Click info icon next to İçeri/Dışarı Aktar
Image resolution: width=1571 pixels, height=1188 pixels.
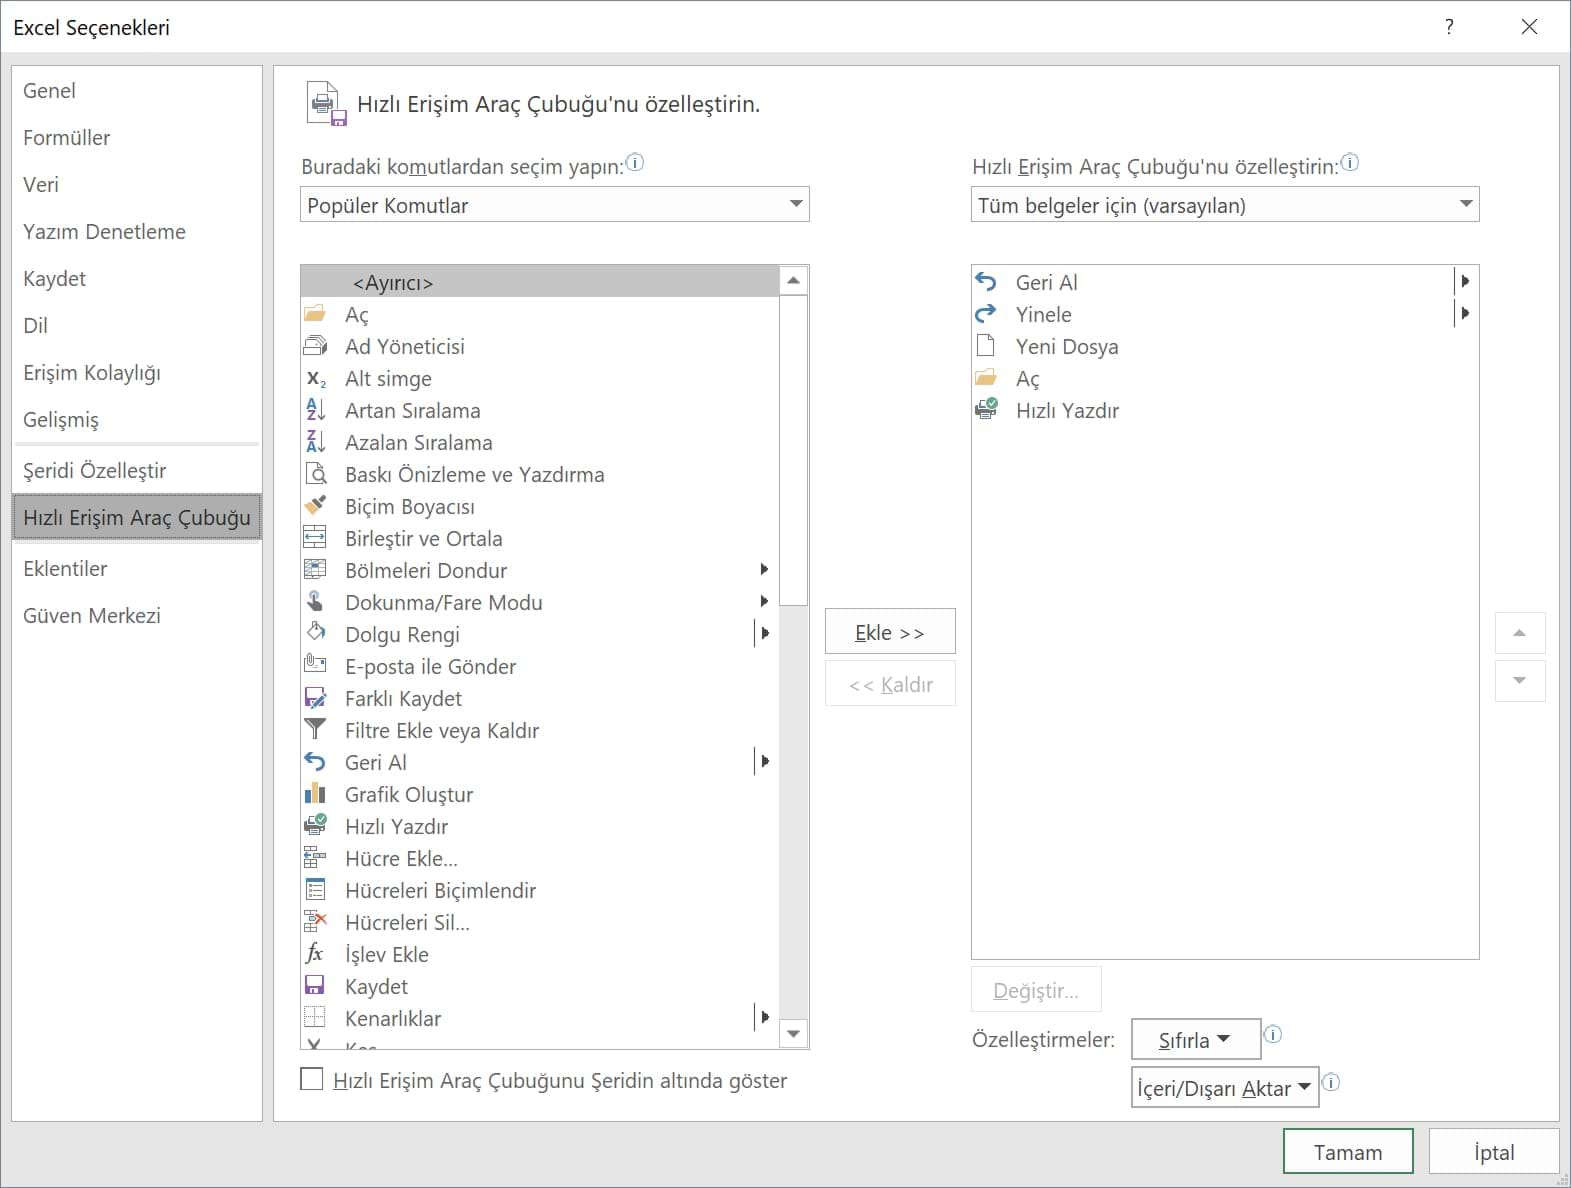1331,1082
